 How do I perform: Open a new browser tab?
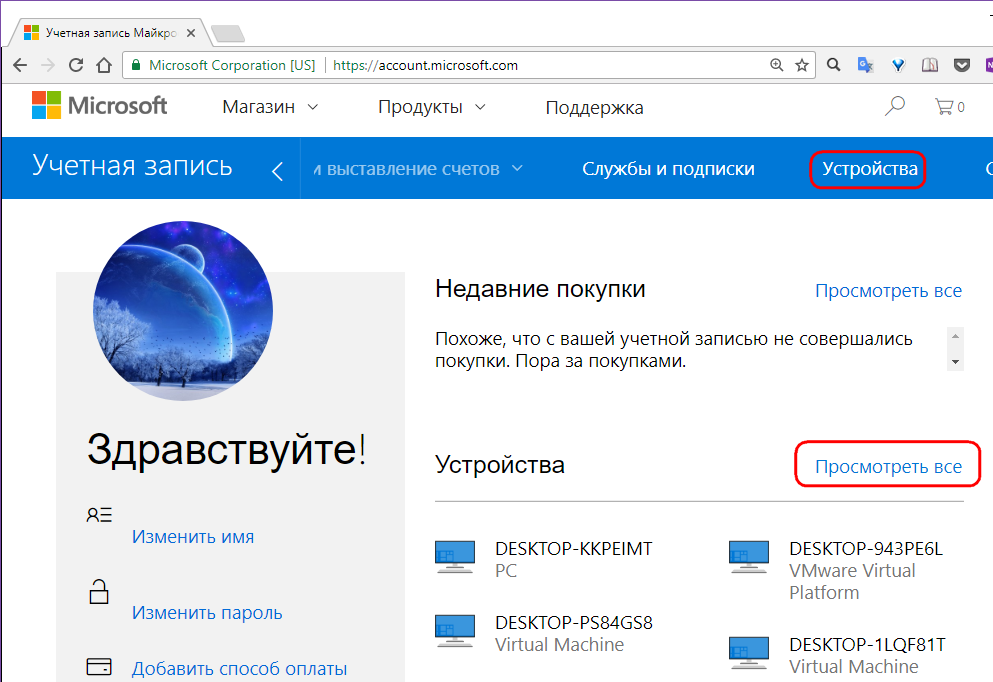point(227,34)
